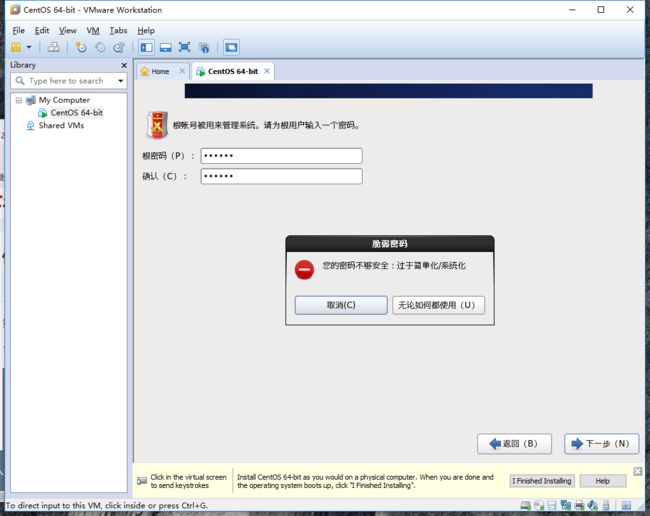
Task: Click the 下一步 (N) next button
Action: [601, 444]
